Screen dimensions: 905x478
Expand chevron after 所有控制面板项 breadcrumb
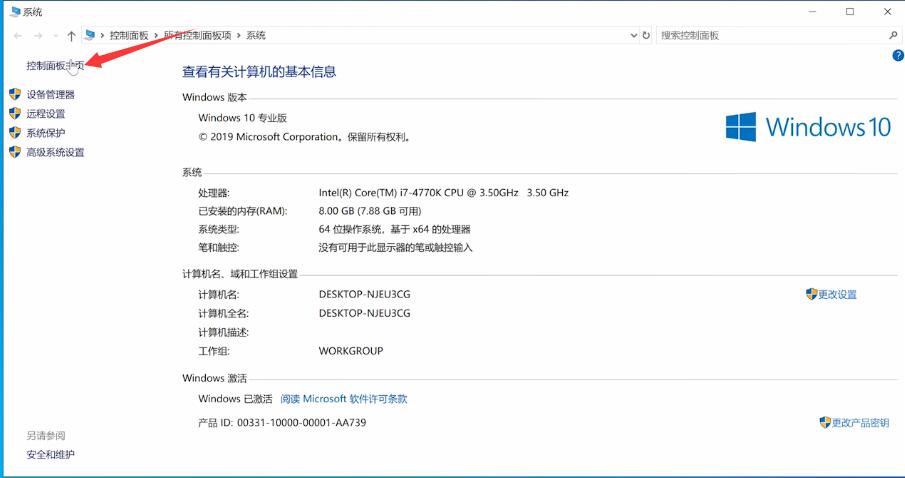[238, 35]
